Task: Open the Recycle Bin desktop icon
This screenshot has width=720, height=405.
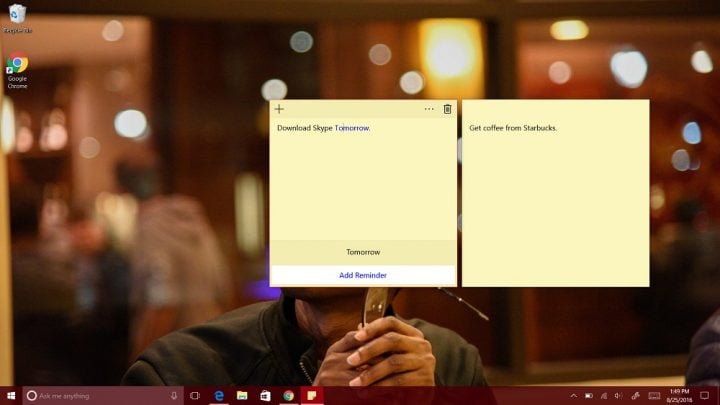Action: point(17,18)
